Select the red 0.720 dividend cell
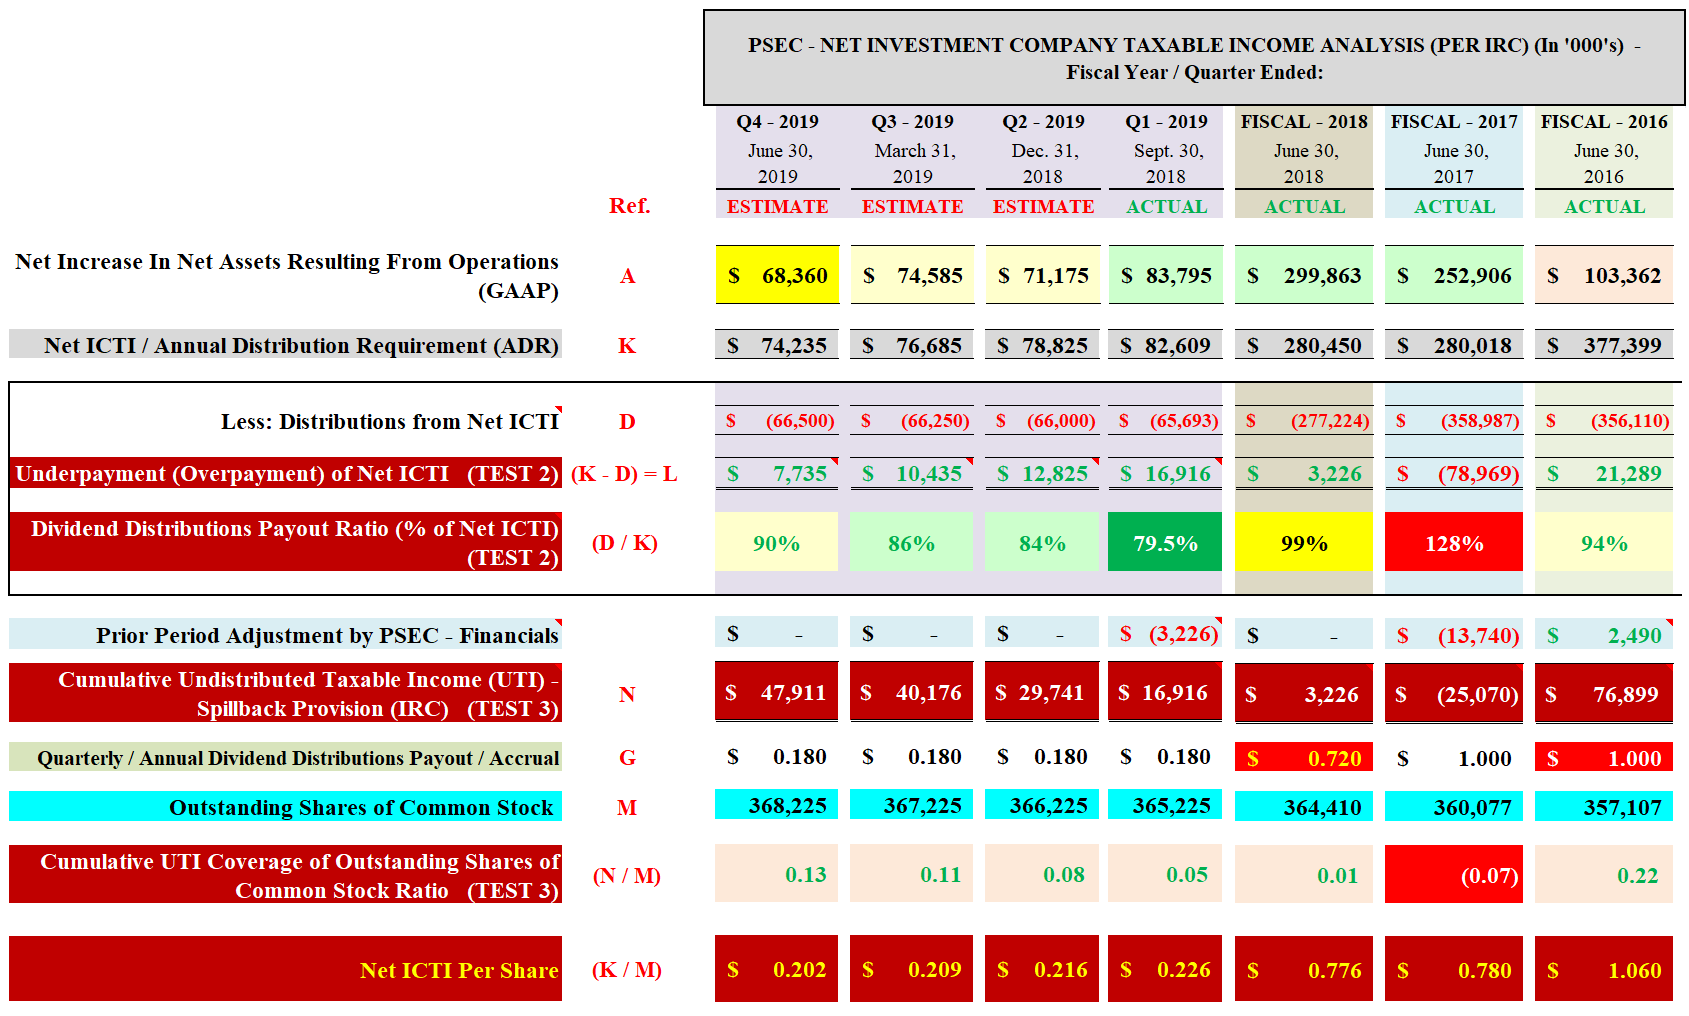The height and width of the screenshot is (1016, 1689). tap(1304, 757)
